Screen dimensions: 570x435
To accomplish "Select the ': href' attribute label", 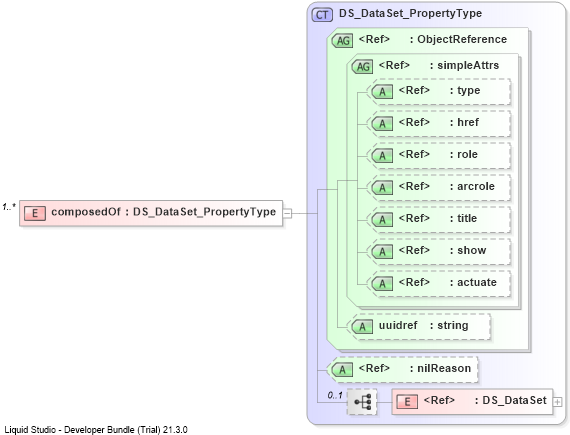I will pos(464,122).
